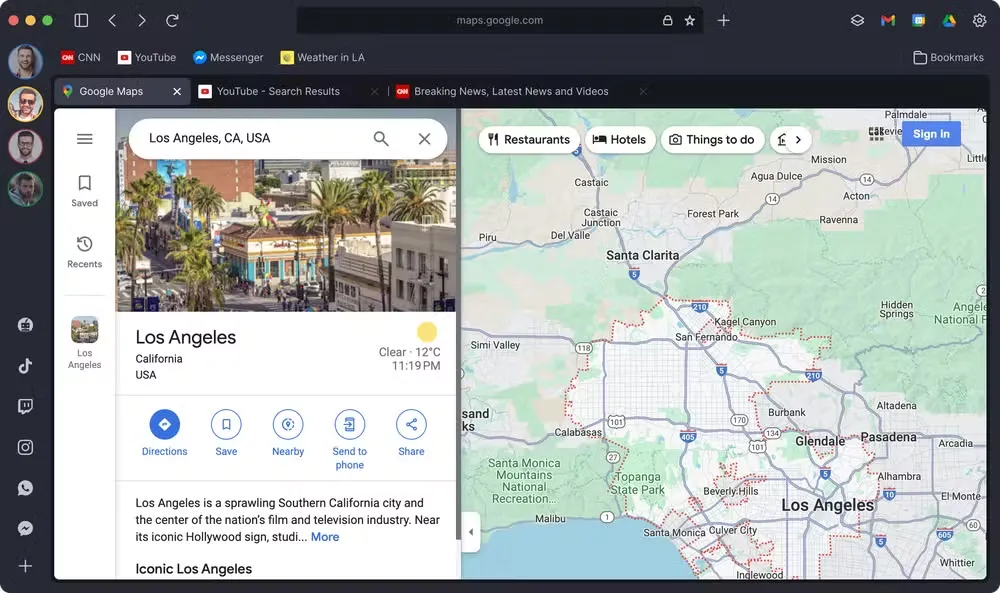Open the YouTube bookmark
Viewport: 1000px width, 593px height.
(x=147, y=57)
